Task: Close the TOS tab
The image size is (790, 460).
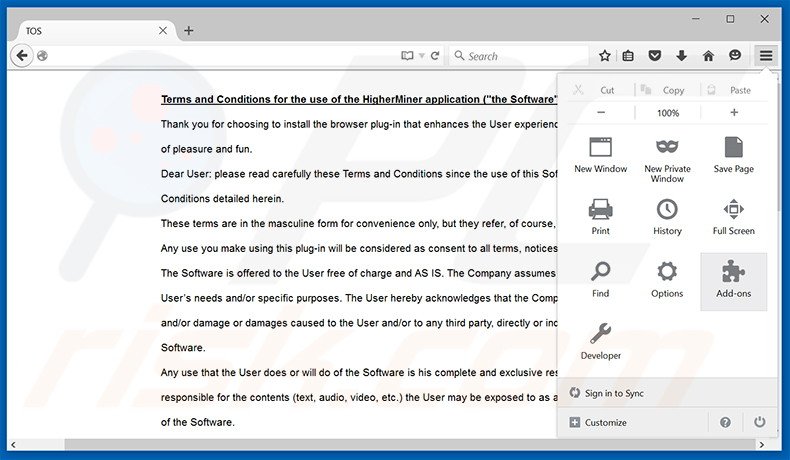Action: point(163,31)
